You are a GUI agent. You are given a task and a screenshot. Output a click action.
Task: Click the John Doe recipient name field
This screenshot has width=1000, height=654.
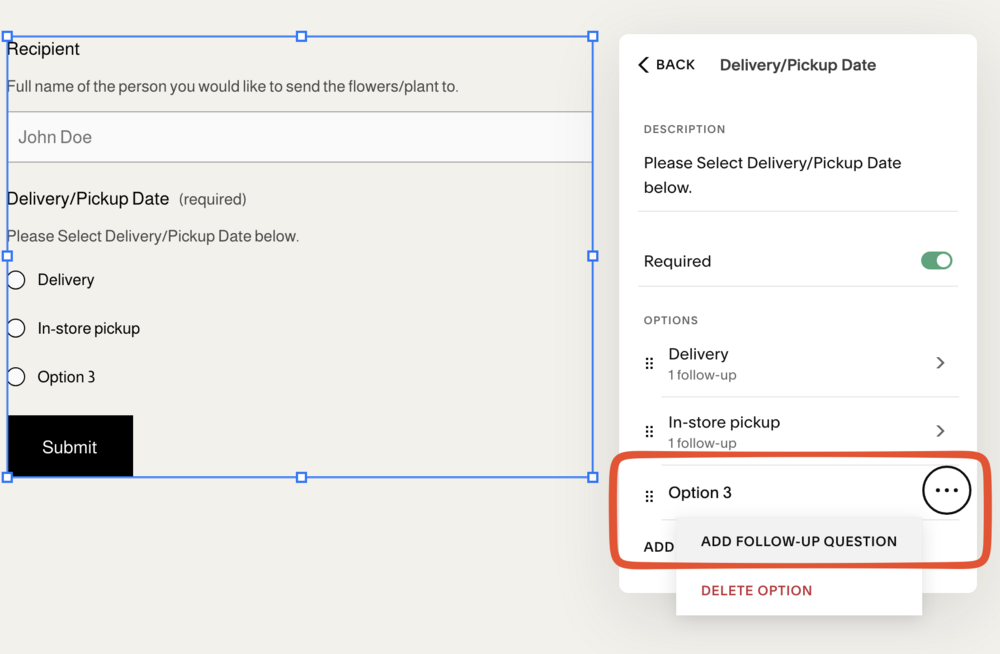point(300,137)
